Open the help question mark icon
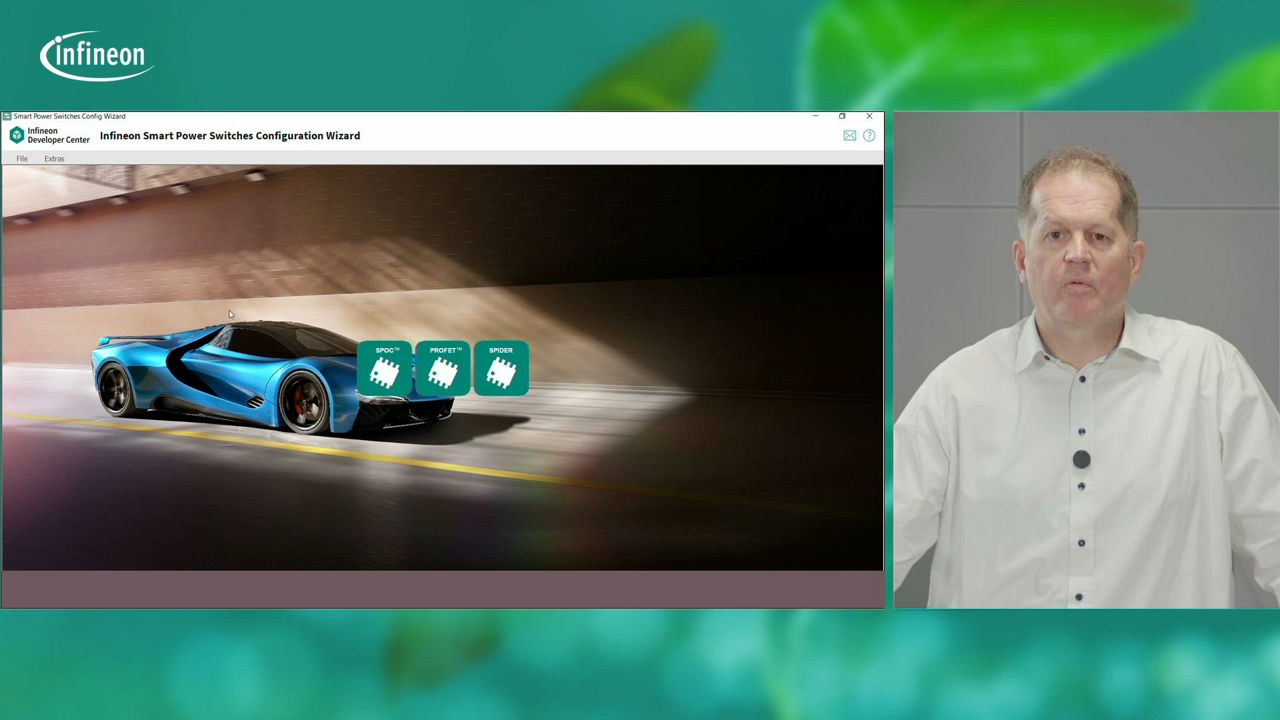This screenshot has width=1280, height=720. click(869, 136)
